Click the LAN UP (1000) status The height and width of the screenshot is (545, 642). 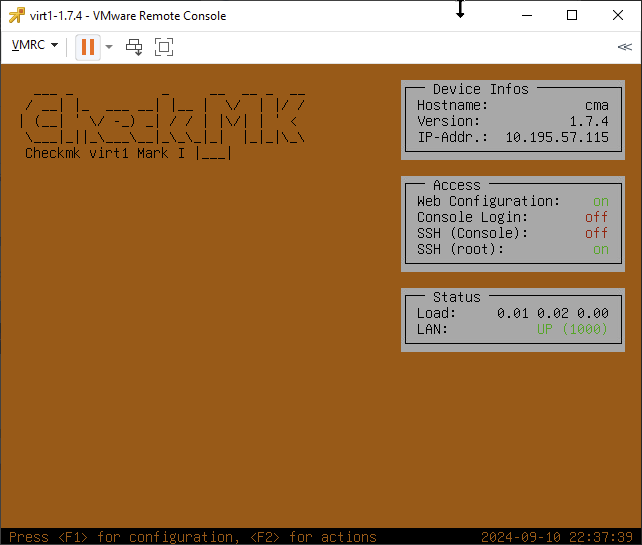coord(572,329)
